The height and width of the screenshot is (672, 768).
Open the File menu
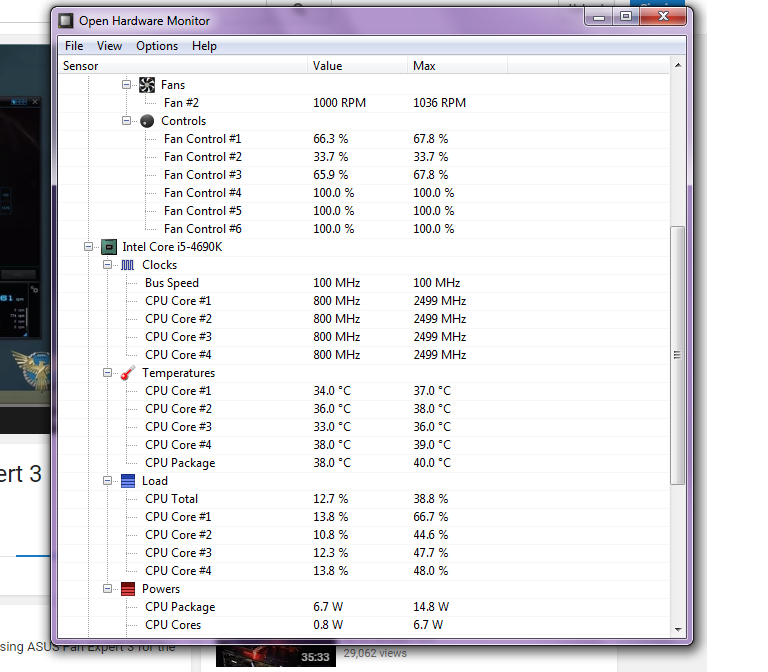(74, 46)
